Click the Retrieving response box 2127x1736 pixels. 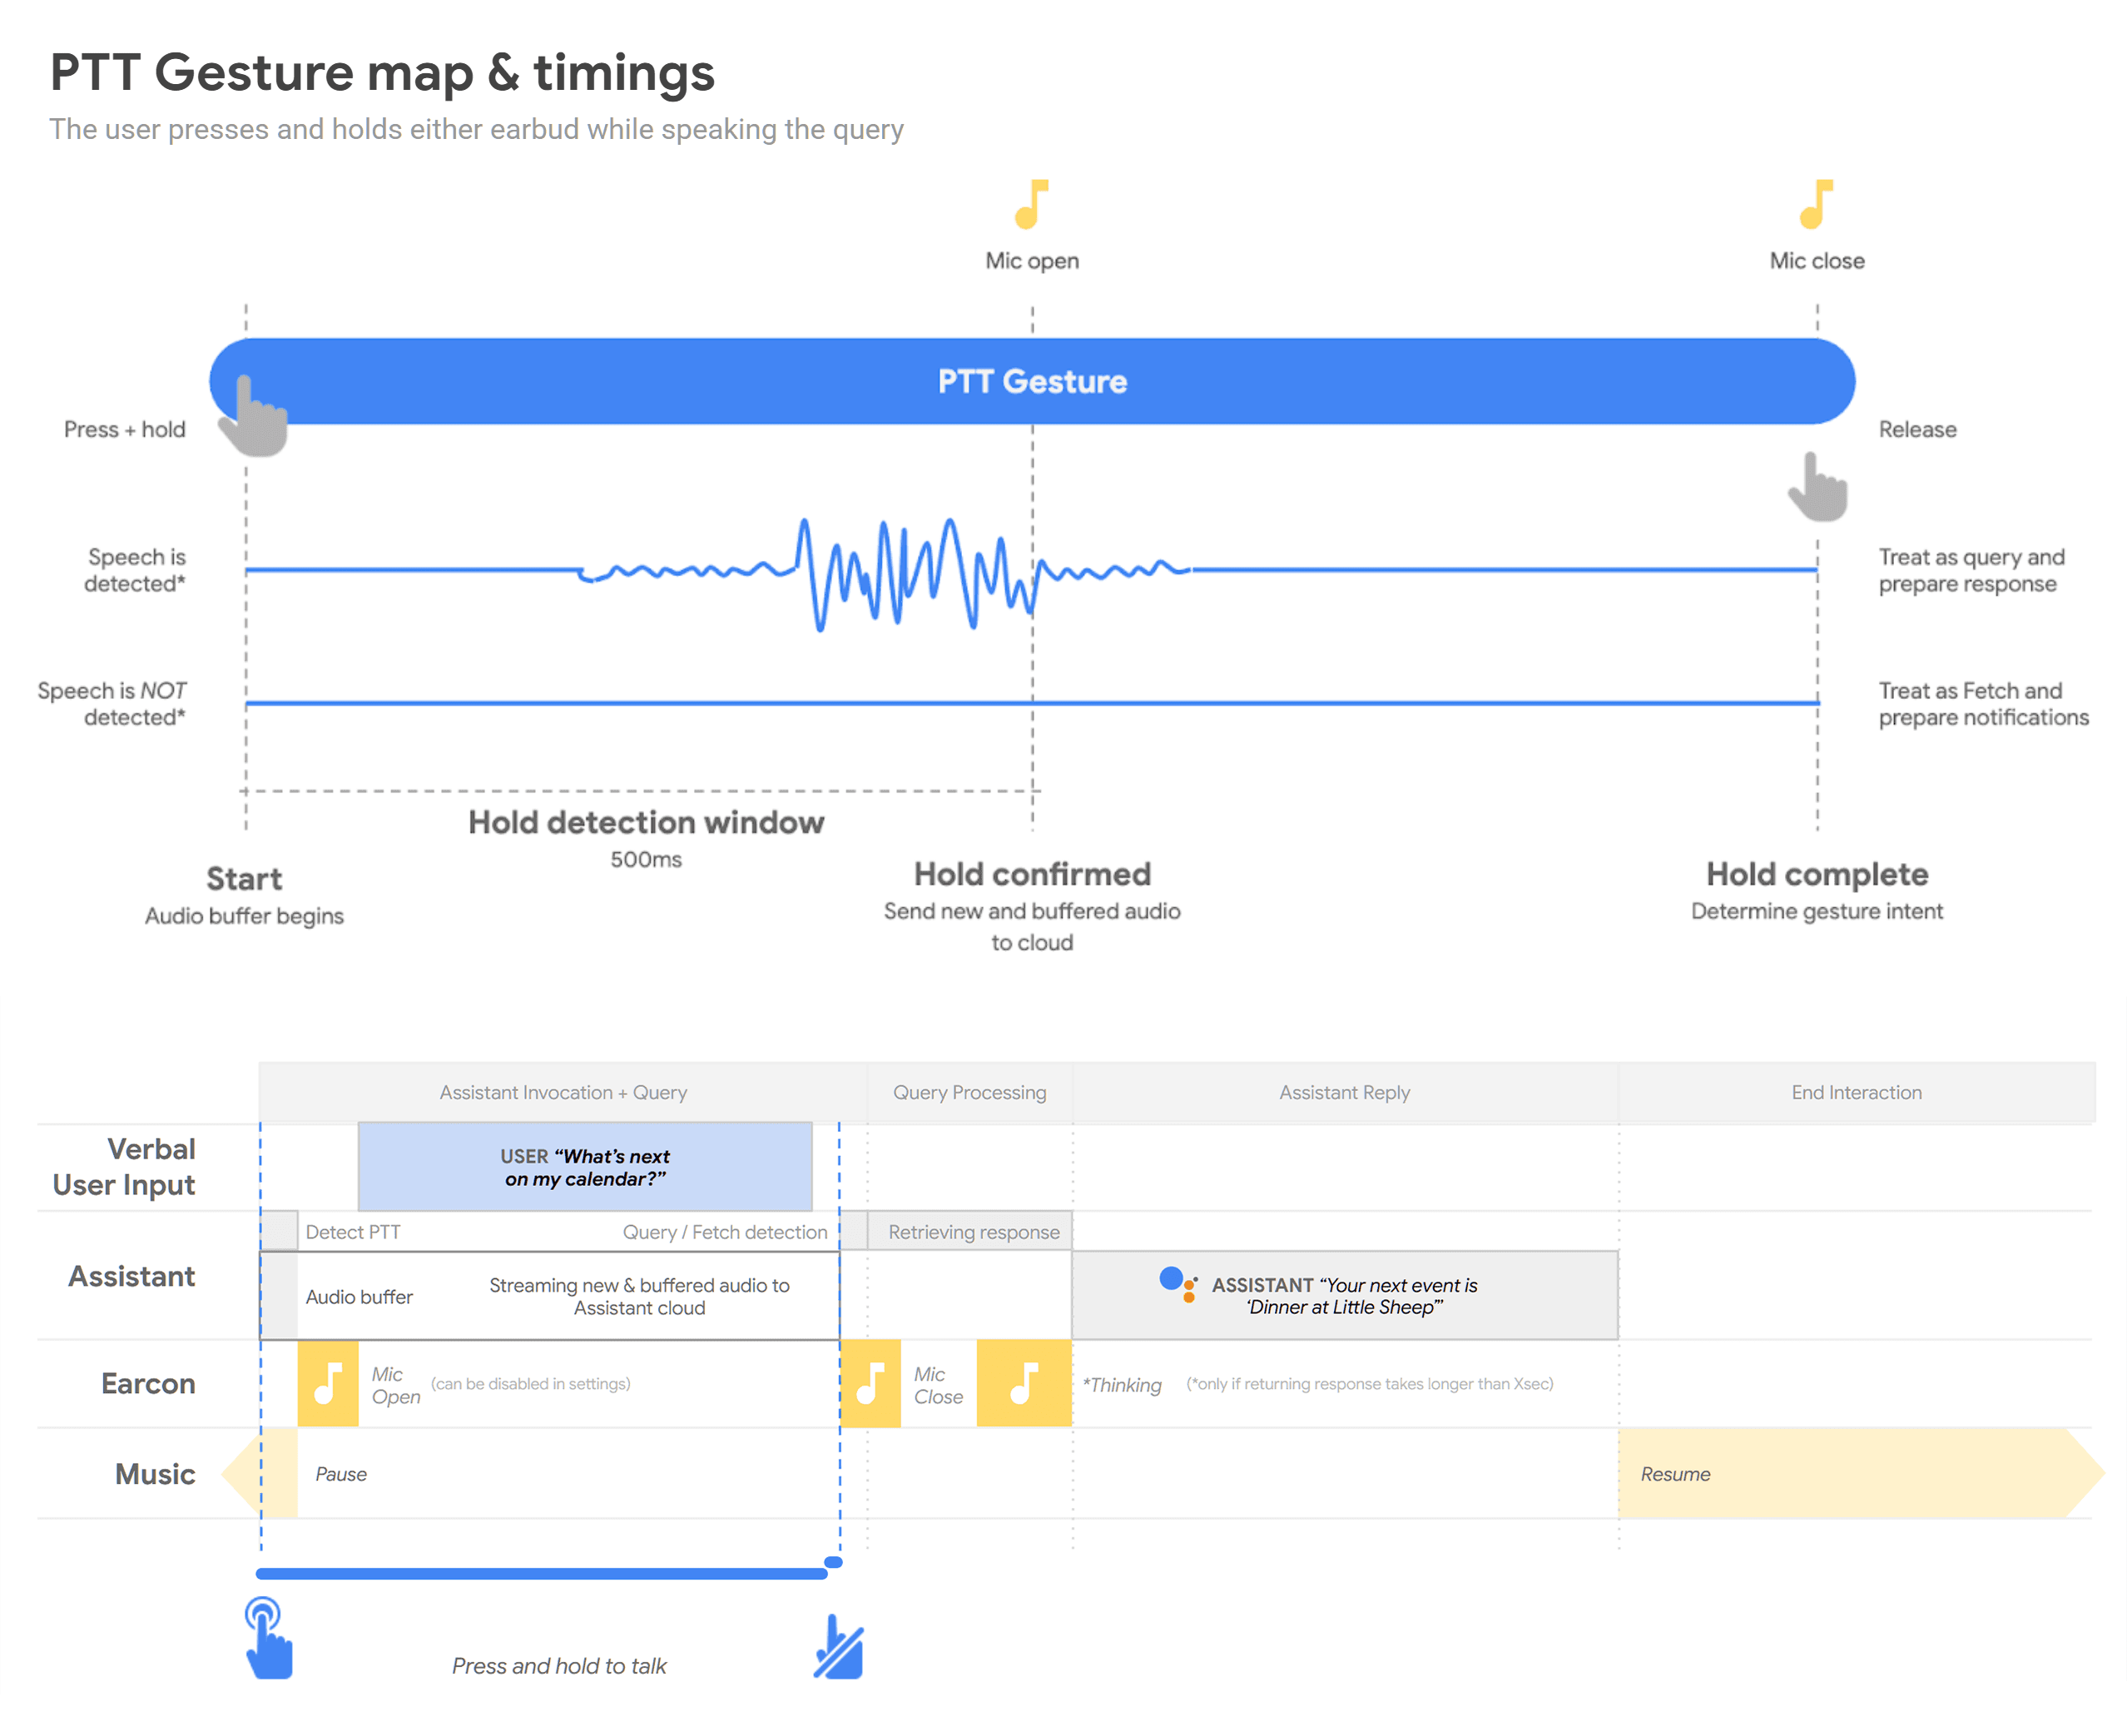click(x=972, y=1232)
